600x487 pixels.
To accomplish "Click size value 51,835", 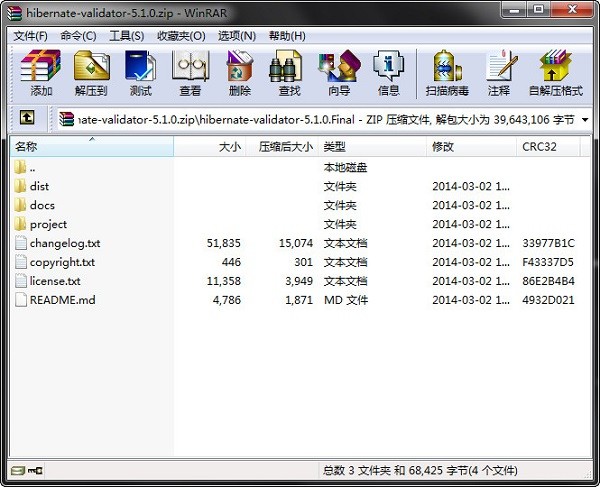I will [x=224, y=243].
